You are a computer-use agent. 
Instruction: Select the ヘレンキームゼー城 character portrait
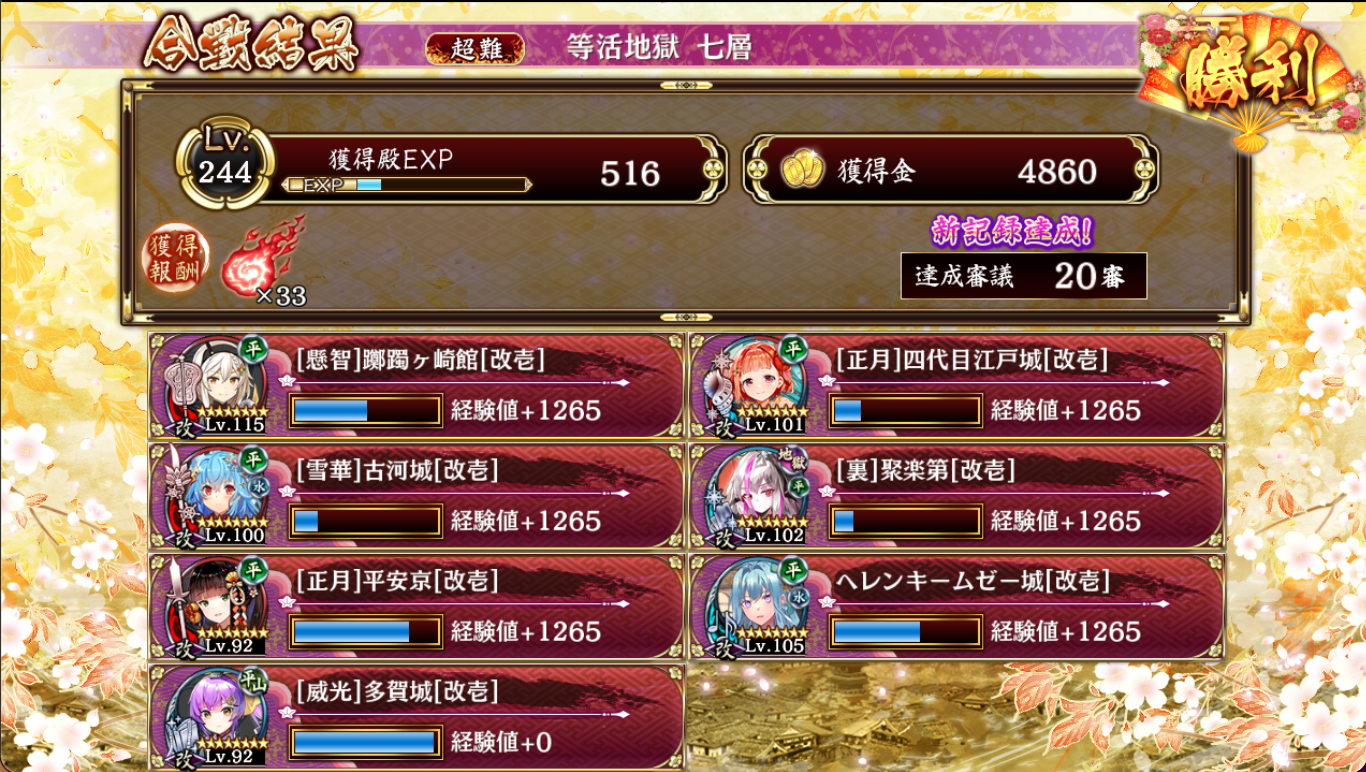click(758, 606)
